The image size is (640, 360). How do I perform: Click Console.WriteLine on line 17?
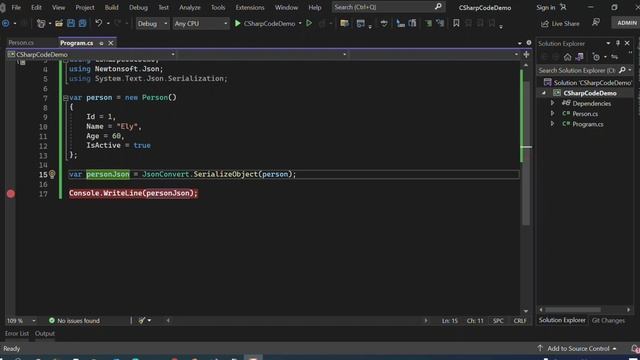(x=105, y=193)
